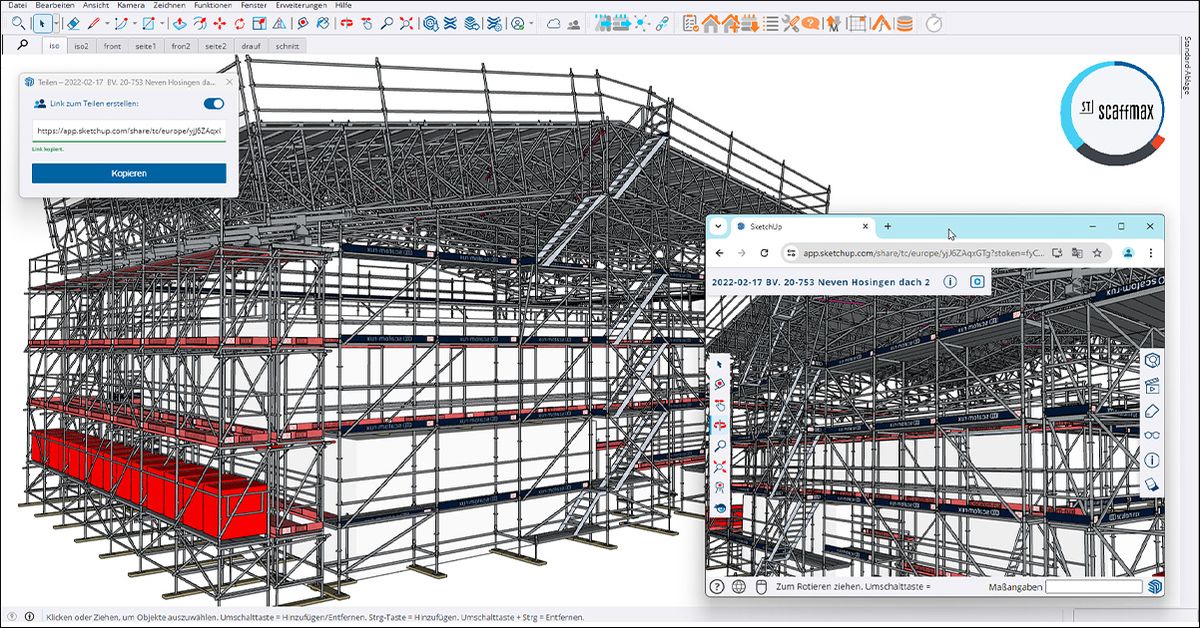1200x628 pixels.
Task: Click the help question mark in browser viewer
Action: coord(717,587)
